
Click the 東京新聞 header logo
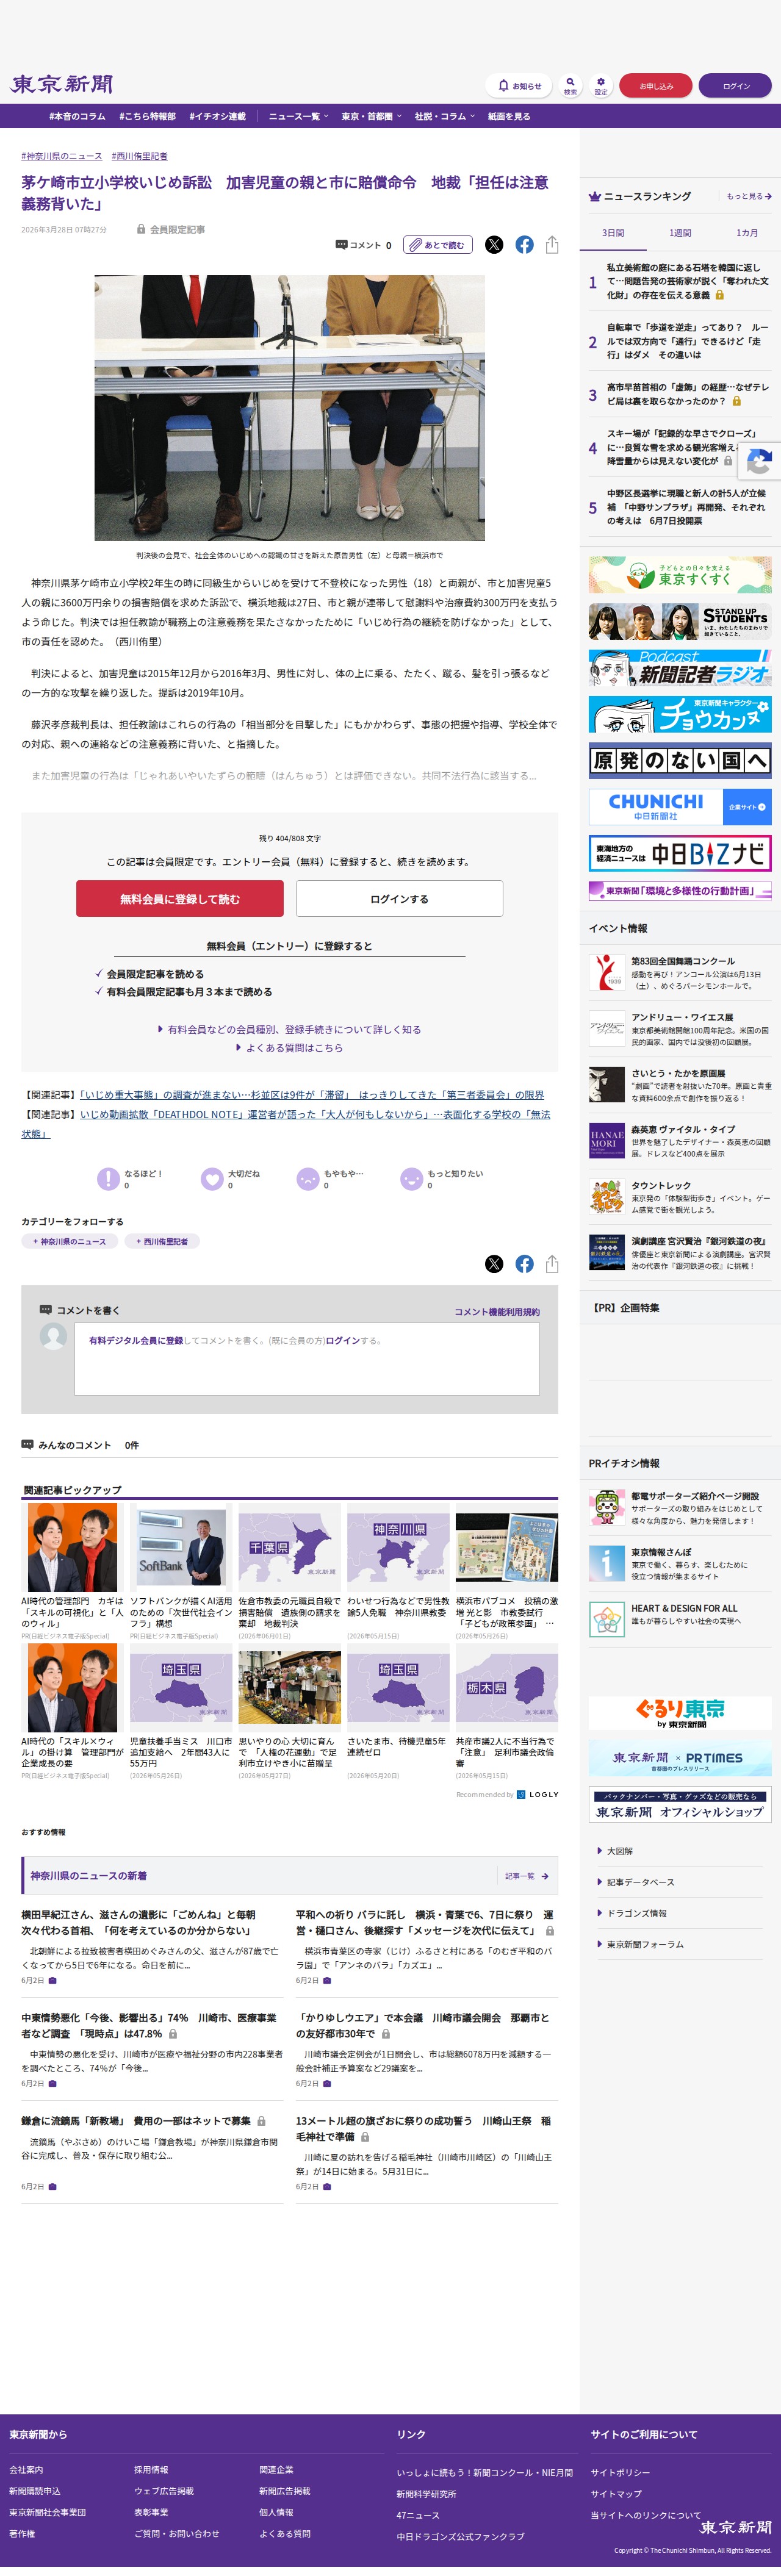[62, 85]
